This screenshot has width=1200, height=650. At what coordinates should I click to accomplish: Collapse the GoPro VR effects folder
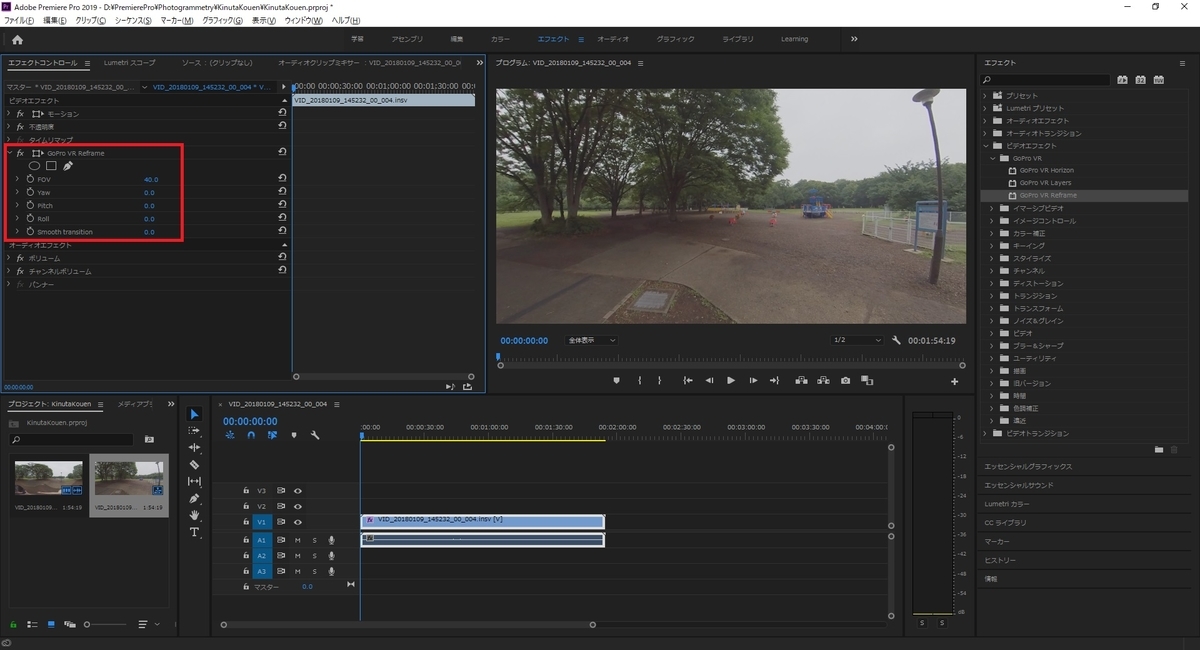(x=993, y=158)
